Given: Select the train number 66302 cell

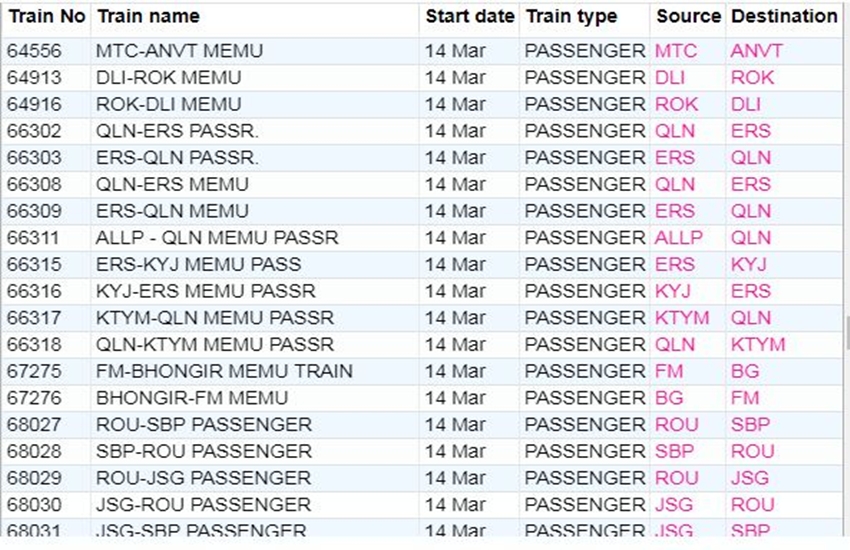Looking at the screenshot, I should click(x=34, y=131).
